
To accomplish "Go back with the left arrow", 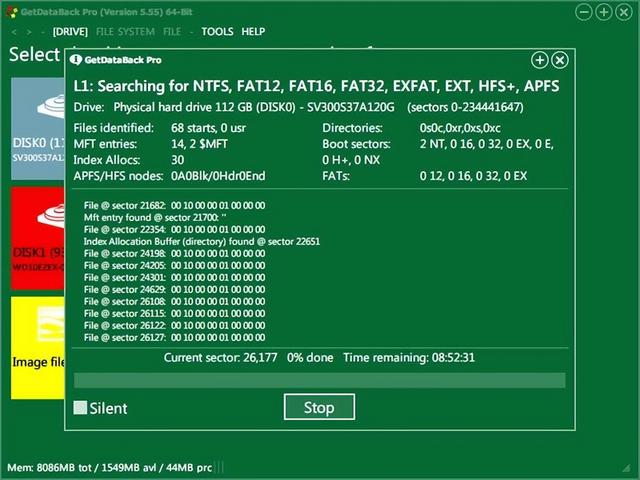I will pyautogui.click(x=14, y=32).
